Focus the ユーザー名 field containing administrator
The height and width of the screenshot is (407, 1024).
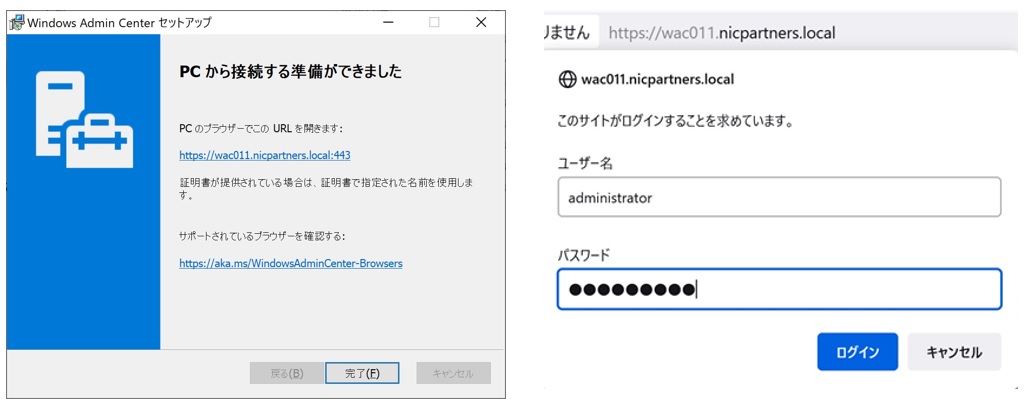tap(778, 197)
